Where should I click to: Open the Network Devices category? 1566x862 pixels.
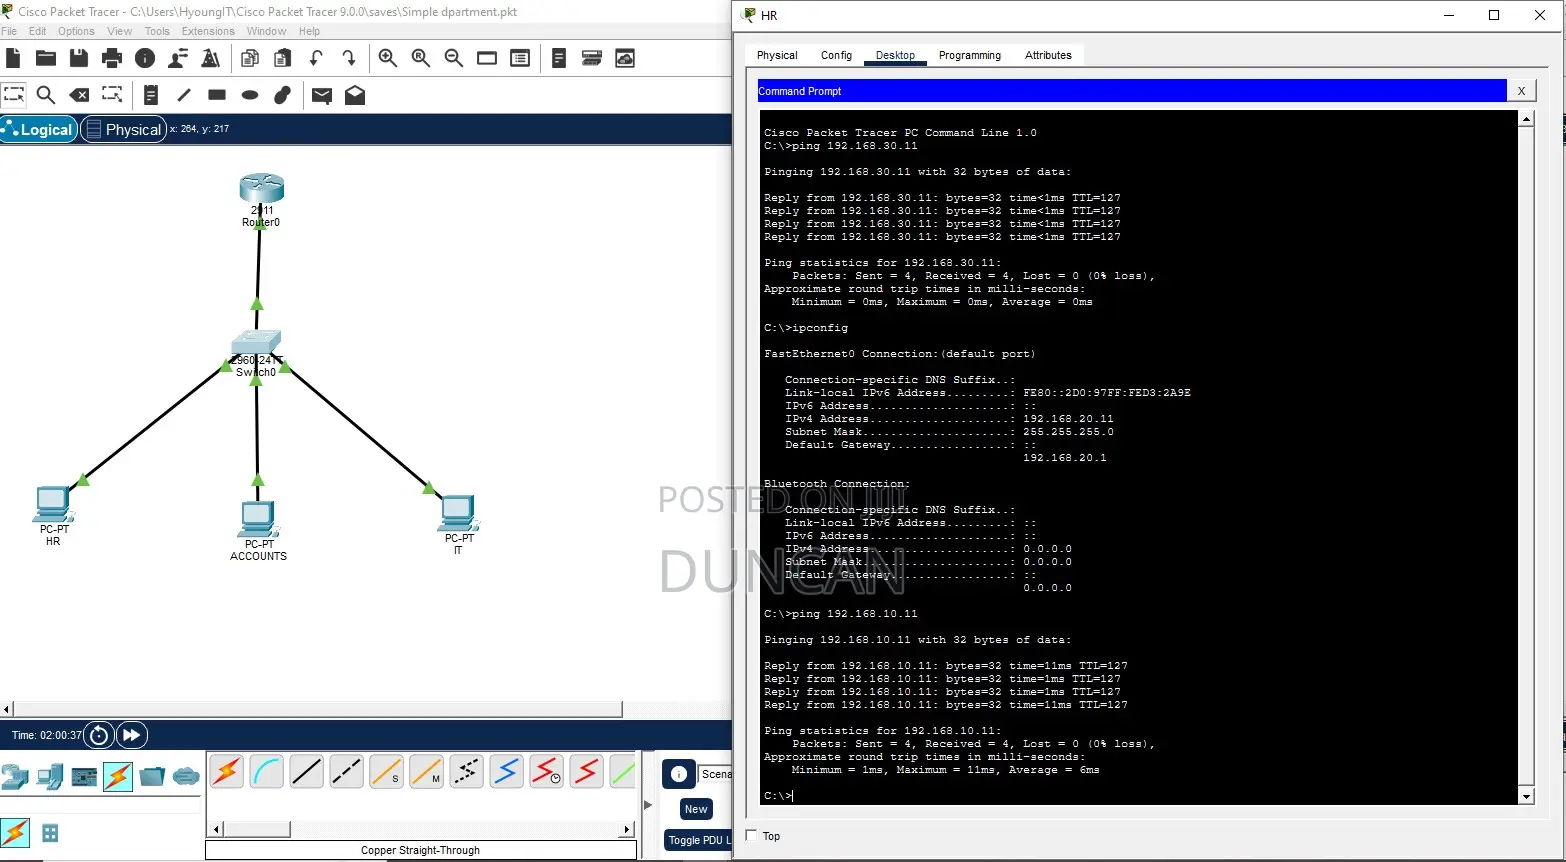(x=15, y=776)
